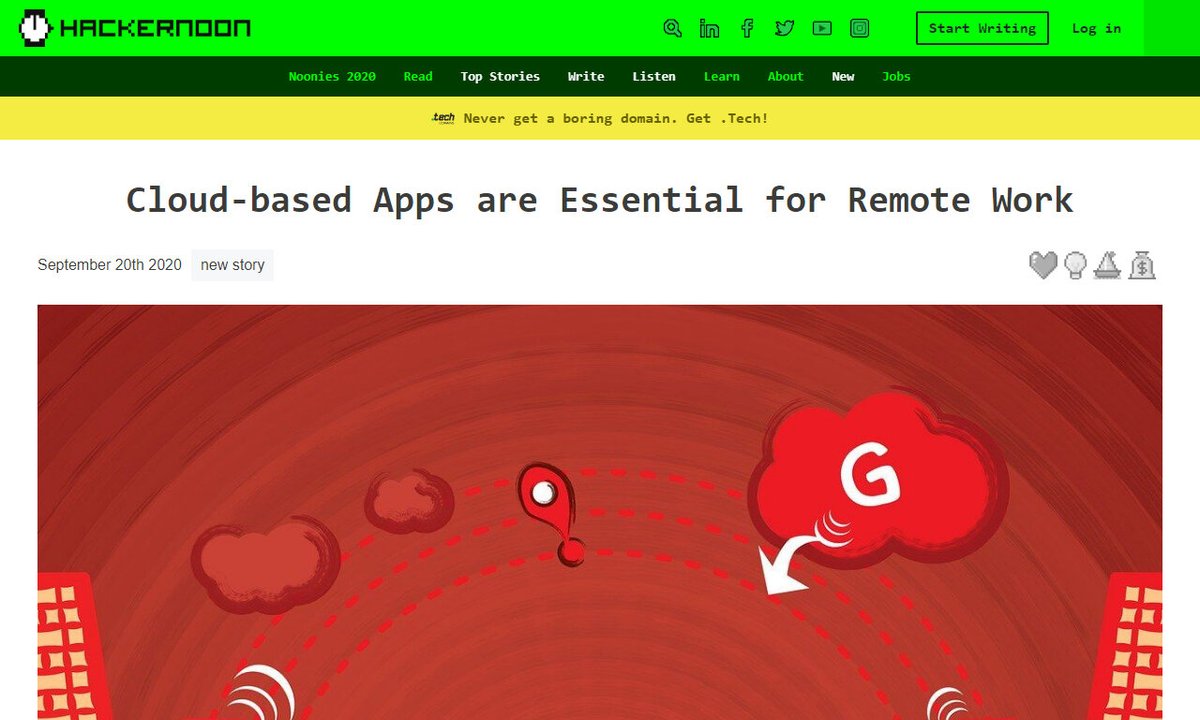Viewport: 1200px width, 720px height.
Task: Open the Read menu
Action: pyautogui.click(x=417, y=76)
